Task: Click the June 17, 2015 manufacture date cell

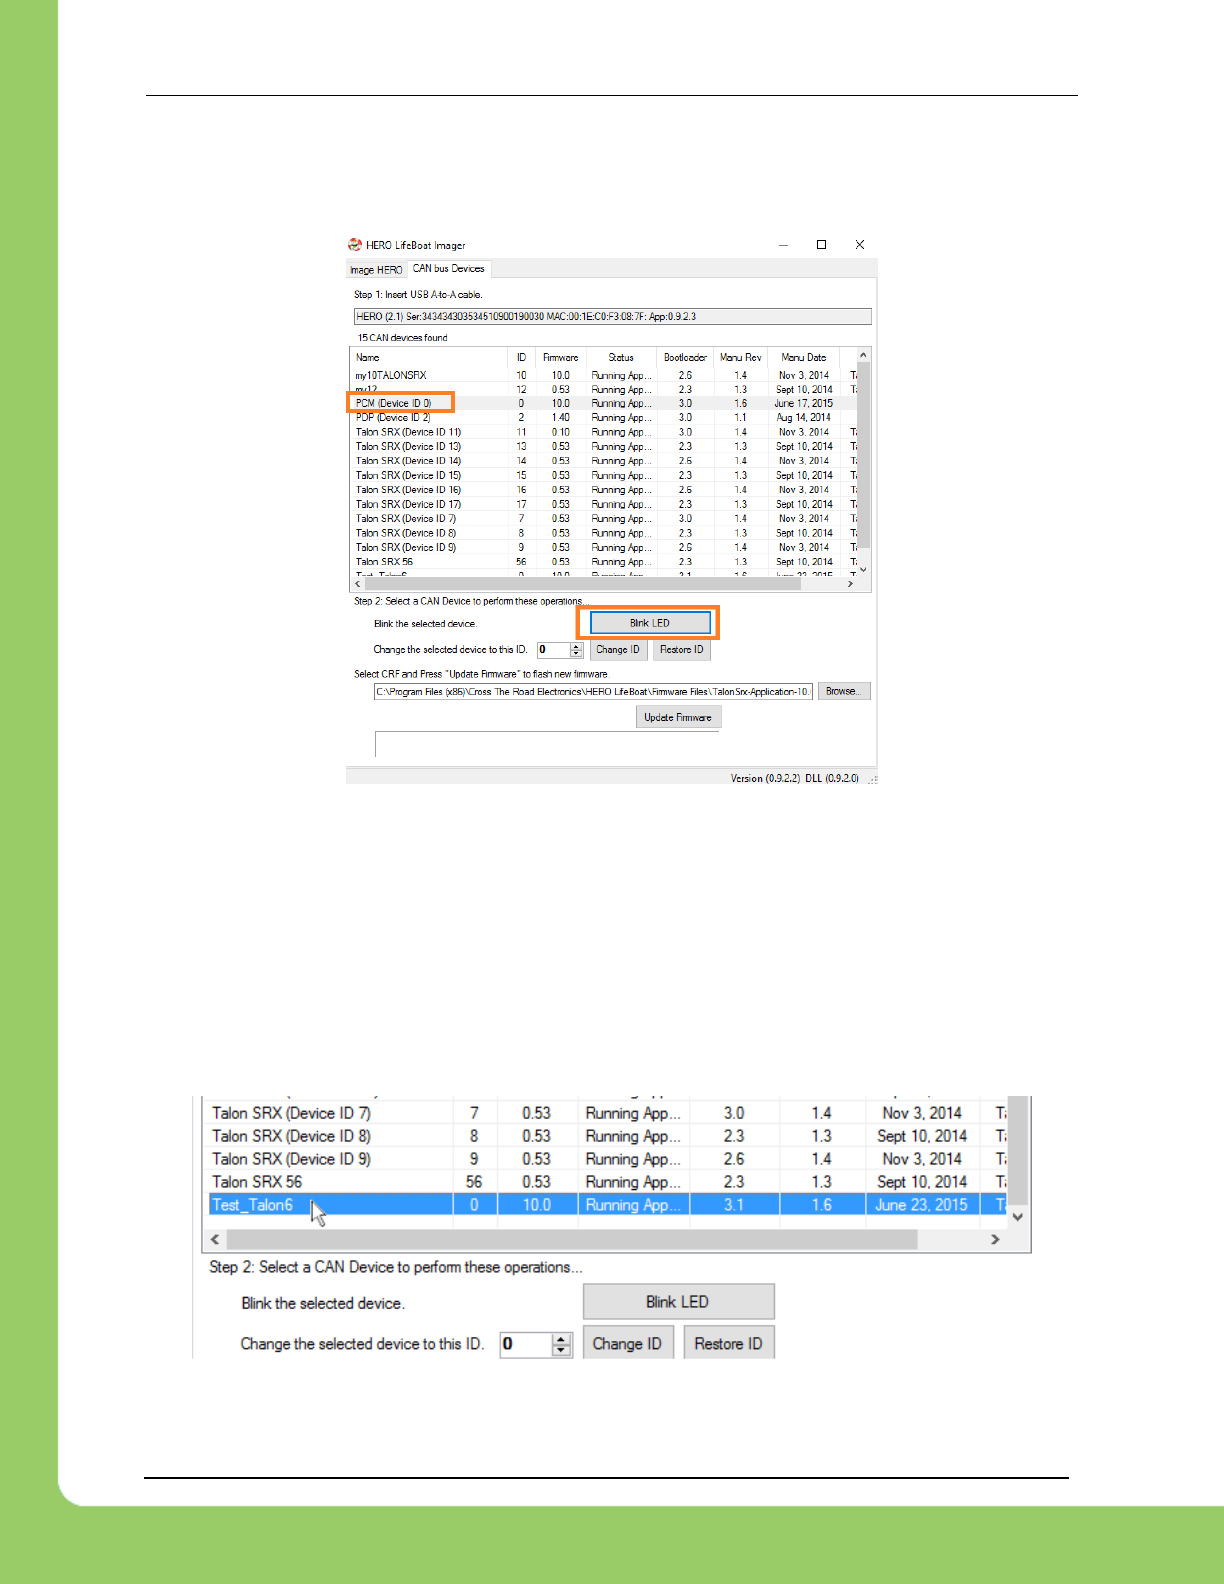Action: tap(803, 403)
